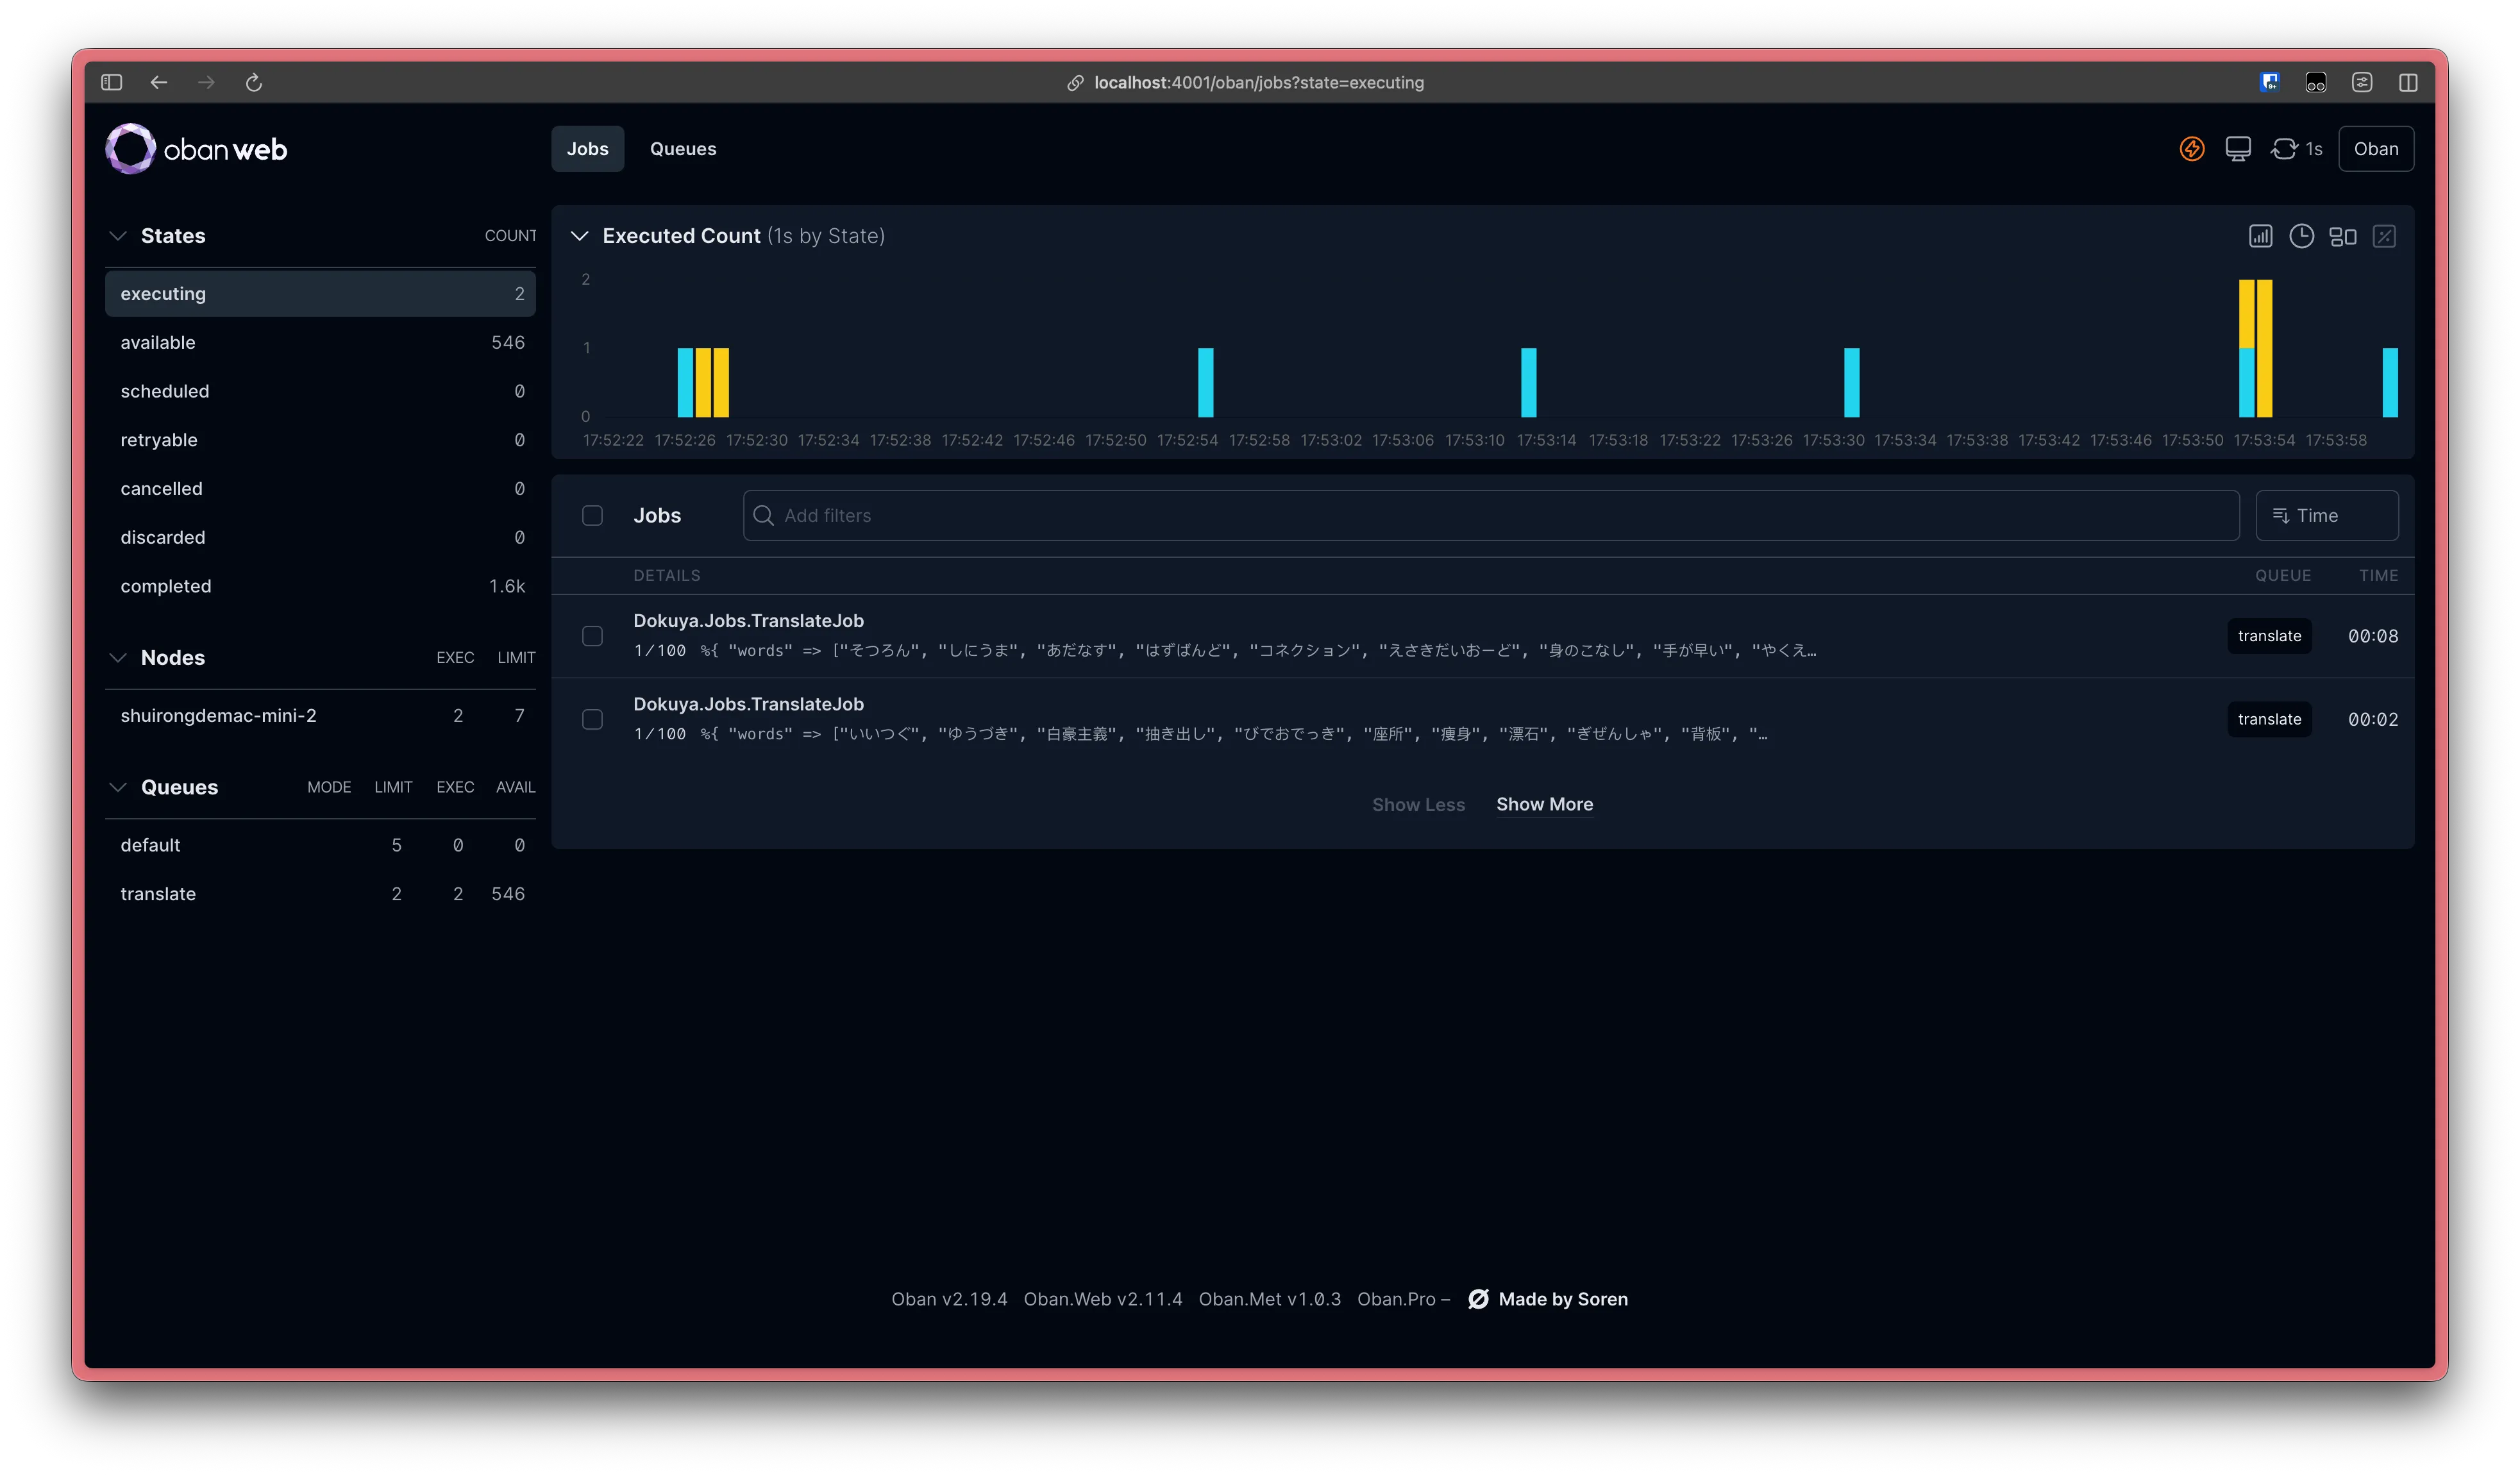The width and height of the screenshot is (2520, 1476).
Task: Click the percentile icon in chart header
Action: pyautogui.click(x=2384, y=236)
